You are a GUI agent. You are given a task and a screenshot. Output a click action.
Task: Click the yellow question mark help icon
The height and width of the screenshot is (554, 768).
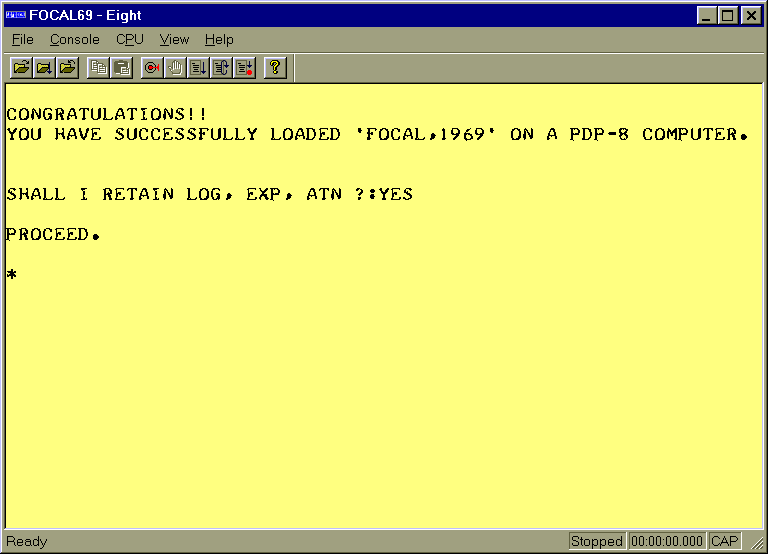(x=275, y=68)
